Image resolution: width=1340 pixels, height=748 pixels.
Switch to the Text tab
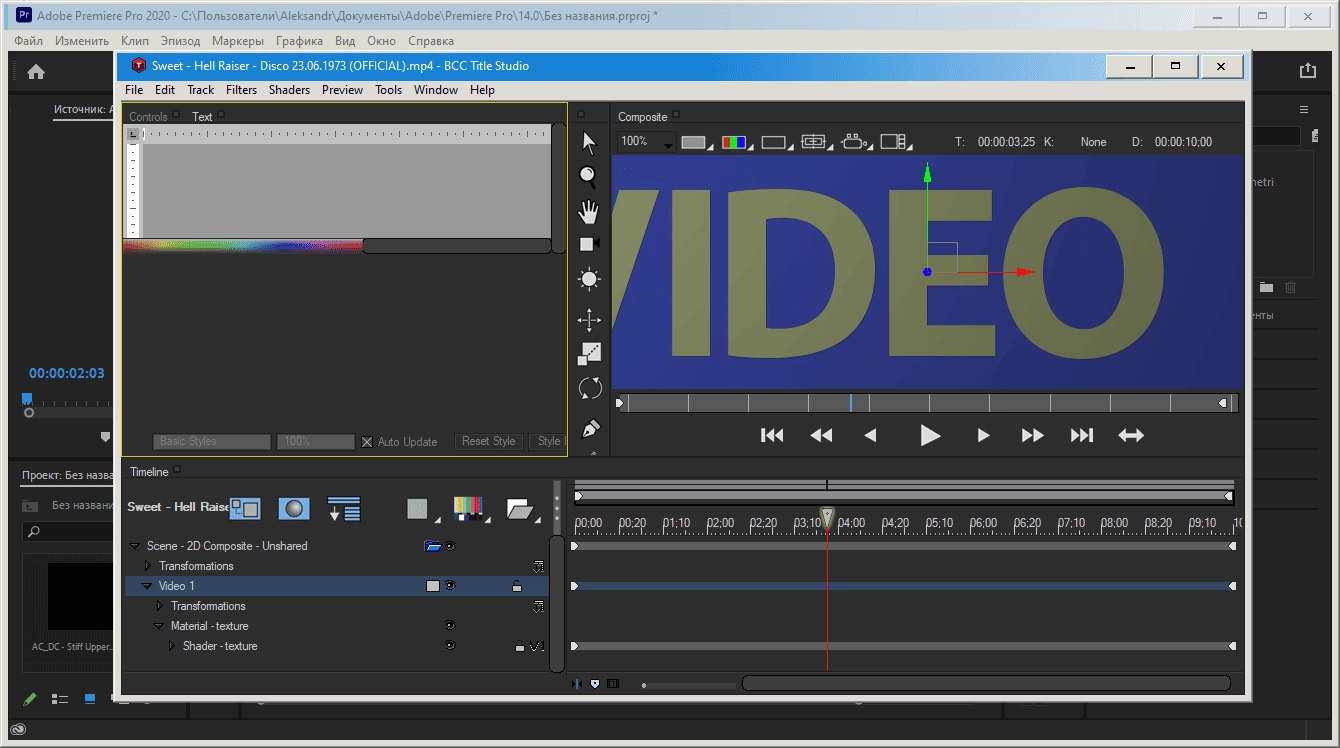pyautogui.click(x=202, y=117)
